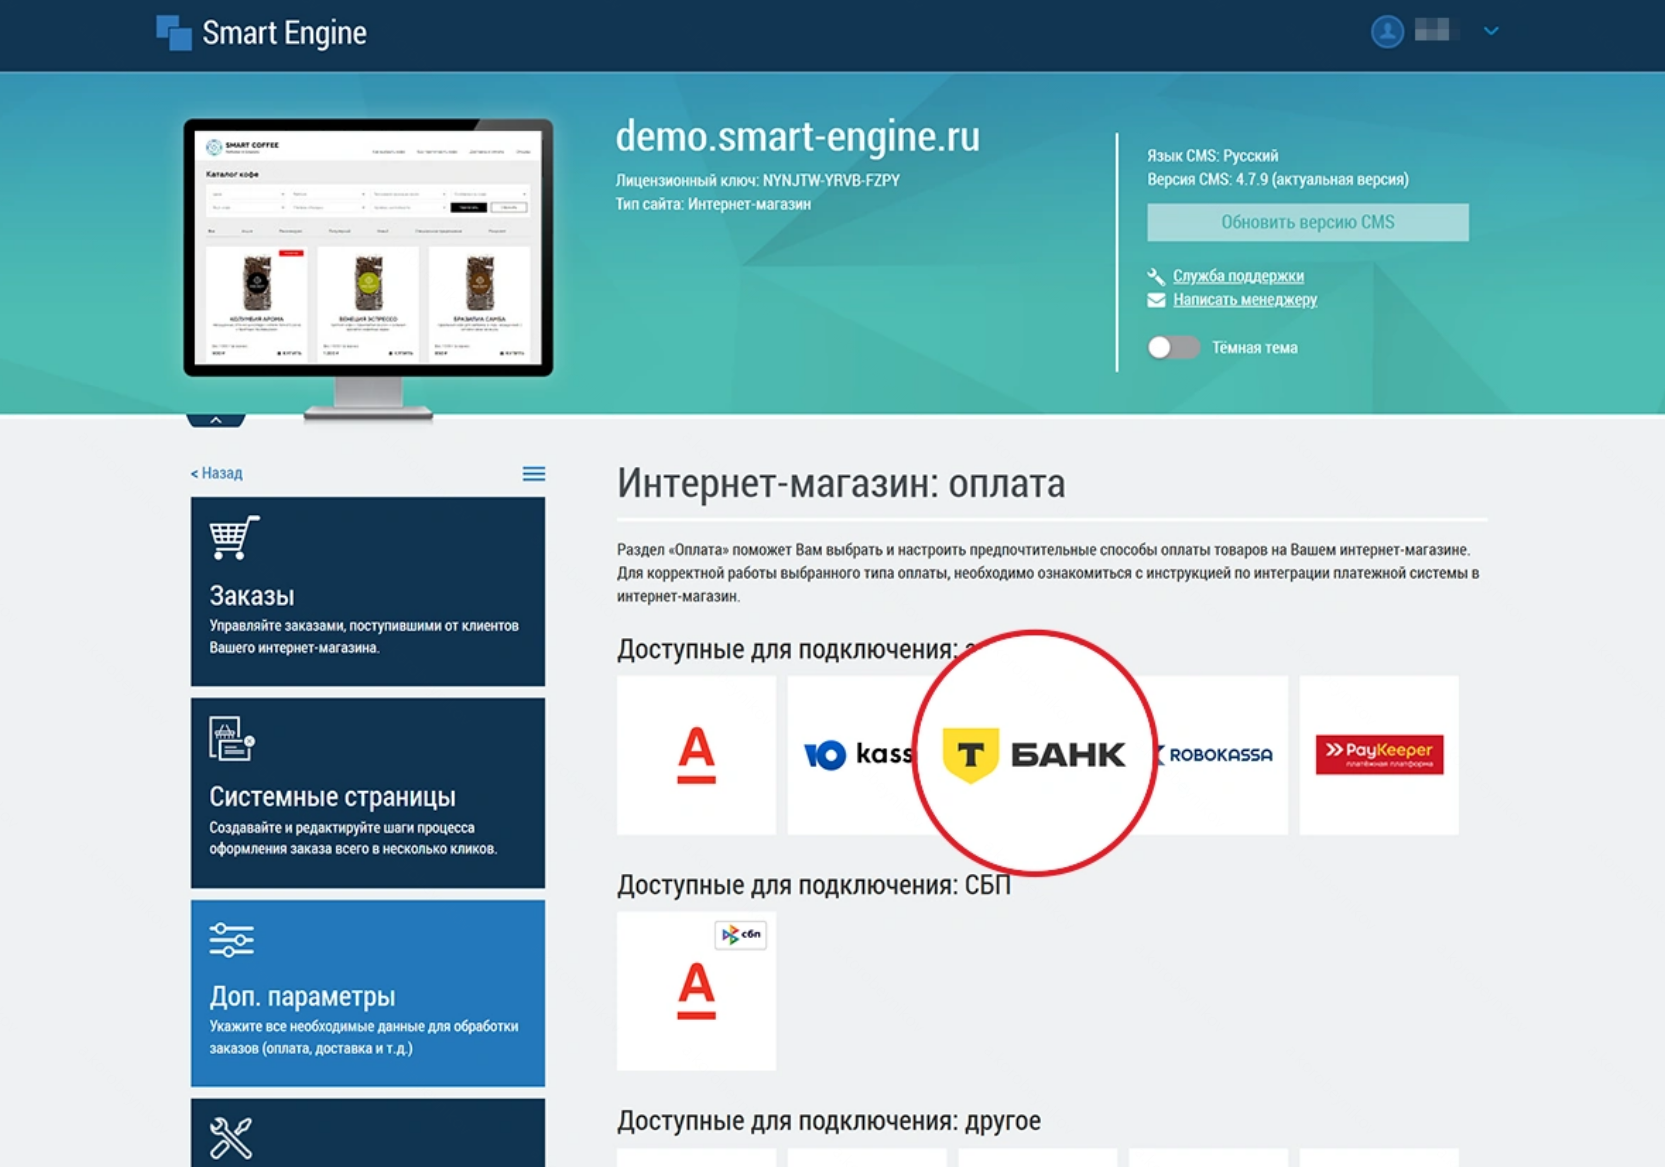
Task: Open the Написать менеджеру link
Action: pyautogui.click(x=1244, y=300)
